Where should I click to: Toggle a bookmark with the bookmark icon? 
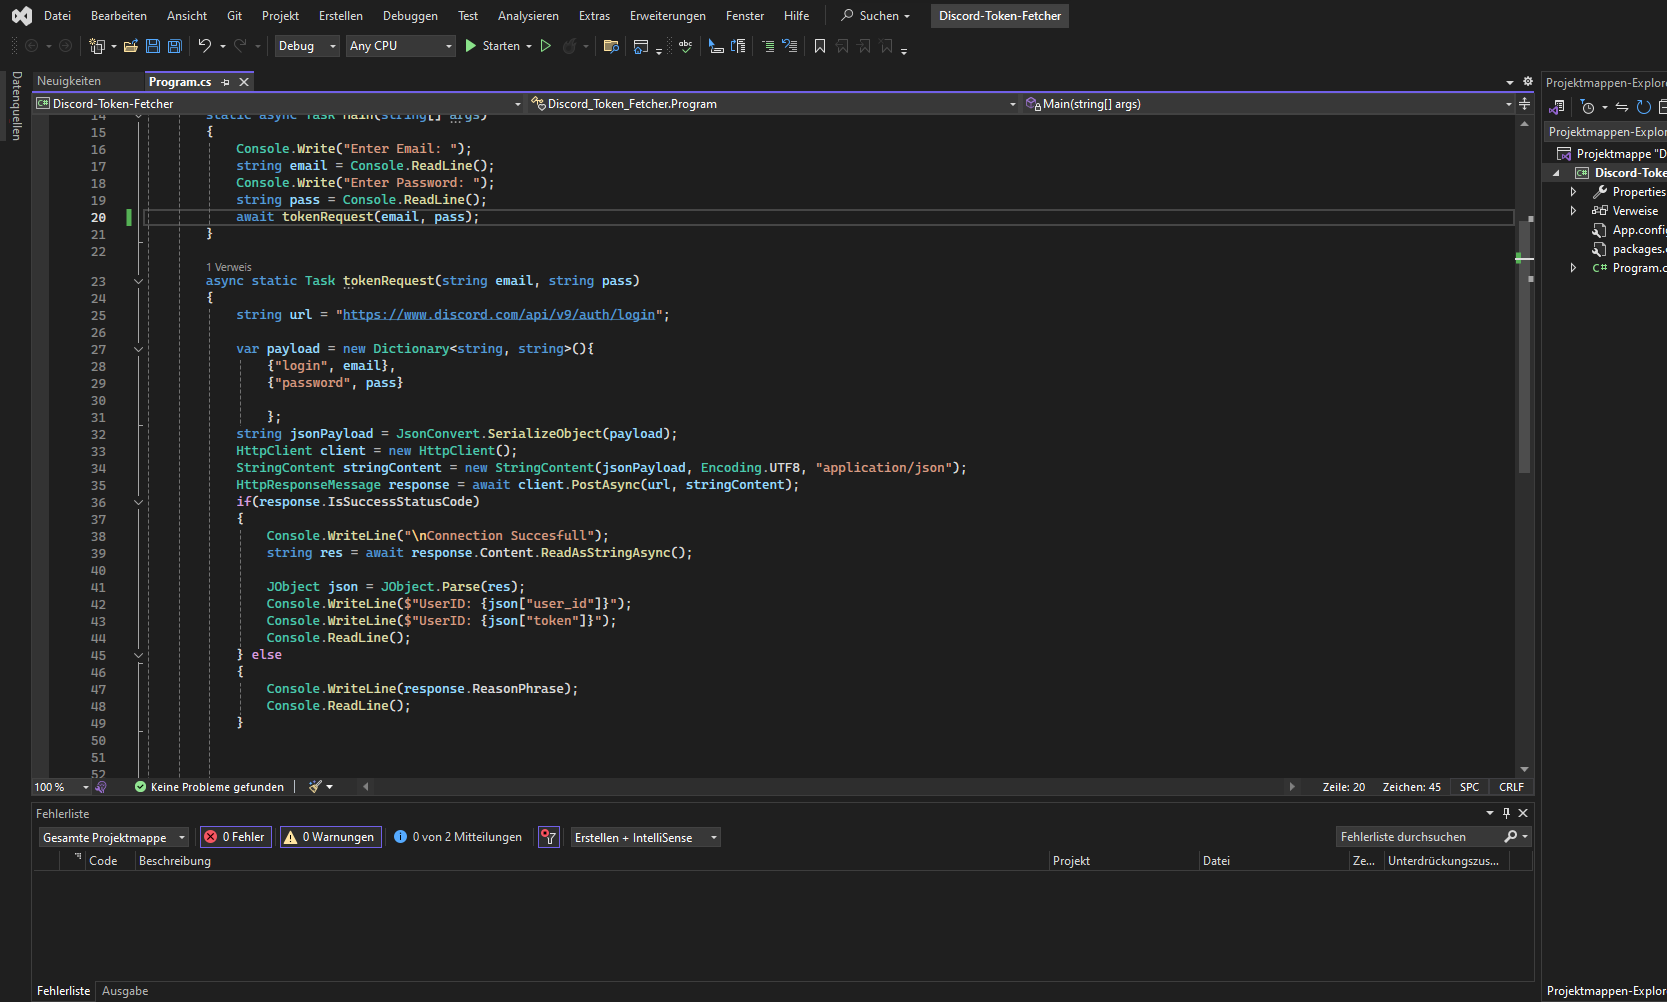point(820,46)
